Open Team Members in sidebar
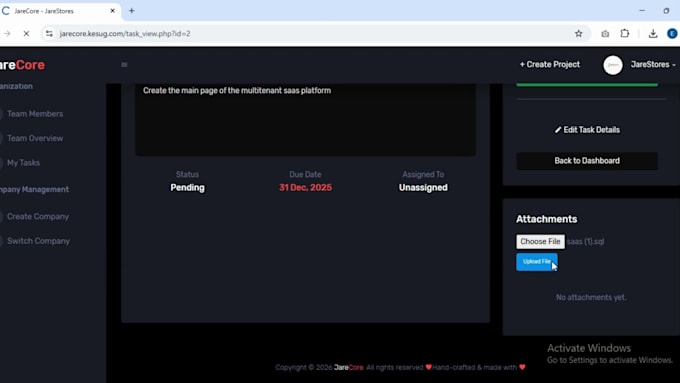The width and height of the screenshot is (680, 383). 35,114
